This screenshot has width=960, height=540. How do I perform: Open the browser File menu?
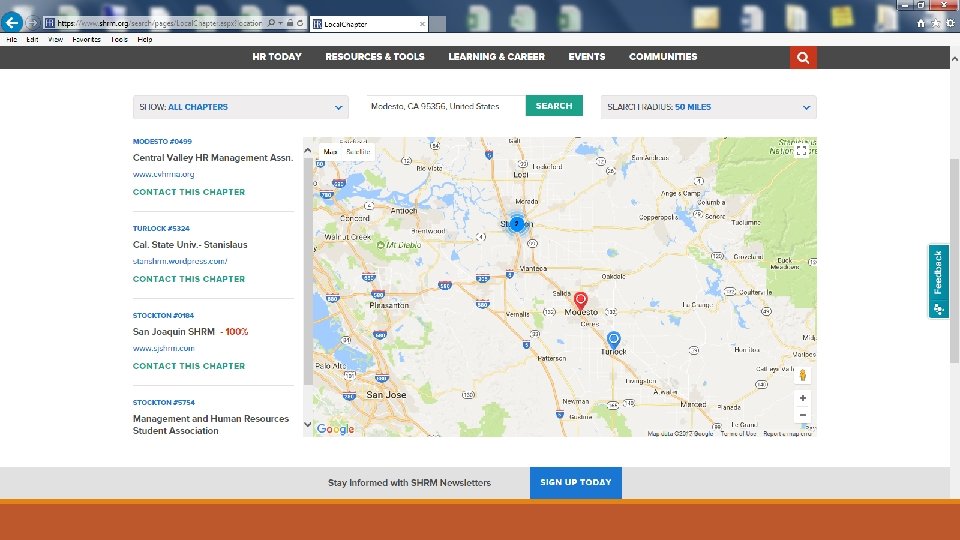(x=12, y=39)
